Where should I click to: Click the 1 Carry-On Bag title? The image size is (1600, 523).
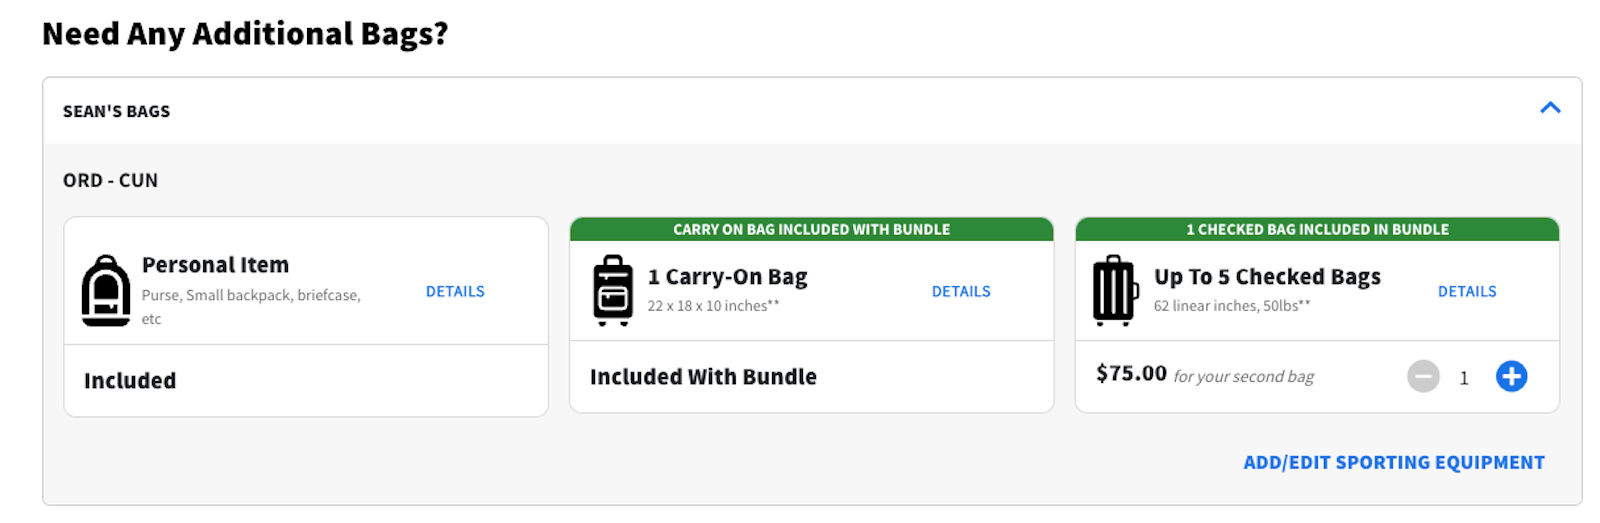pos(727,277)
